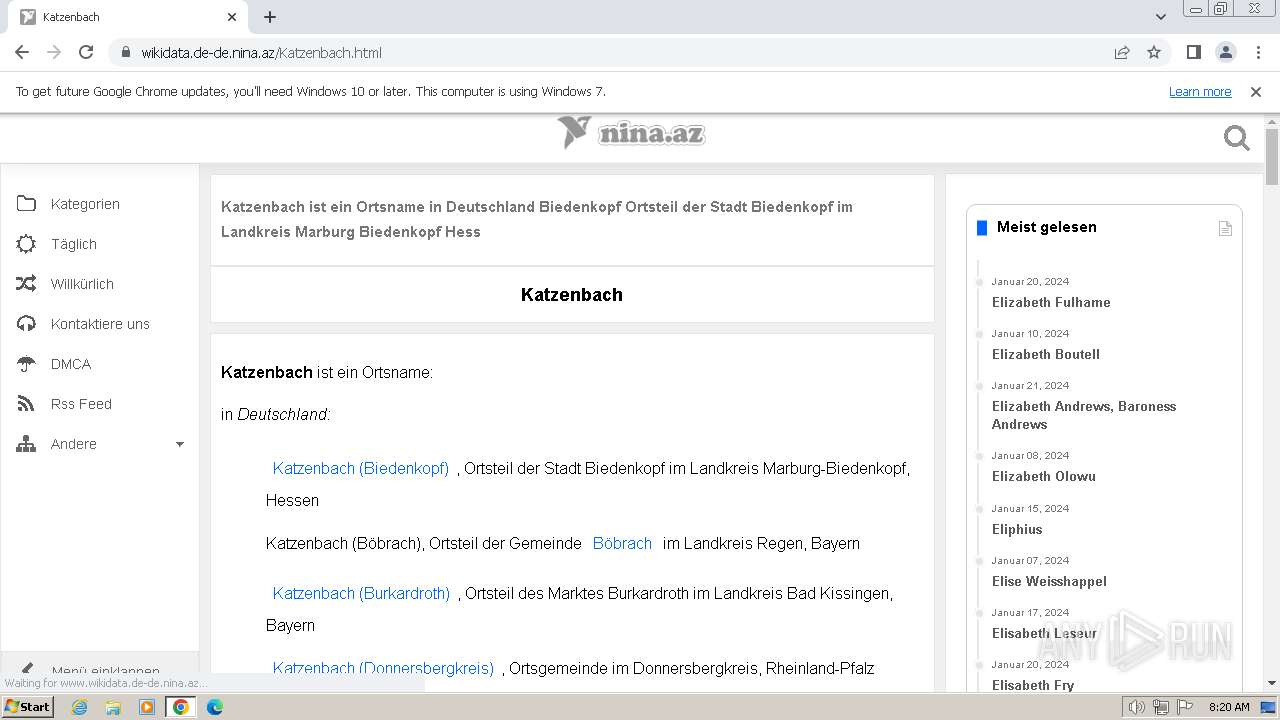The width and height of the screenshot is (1280, 720).
Task: Open the tab search chevron
Action: [1161, 17]
